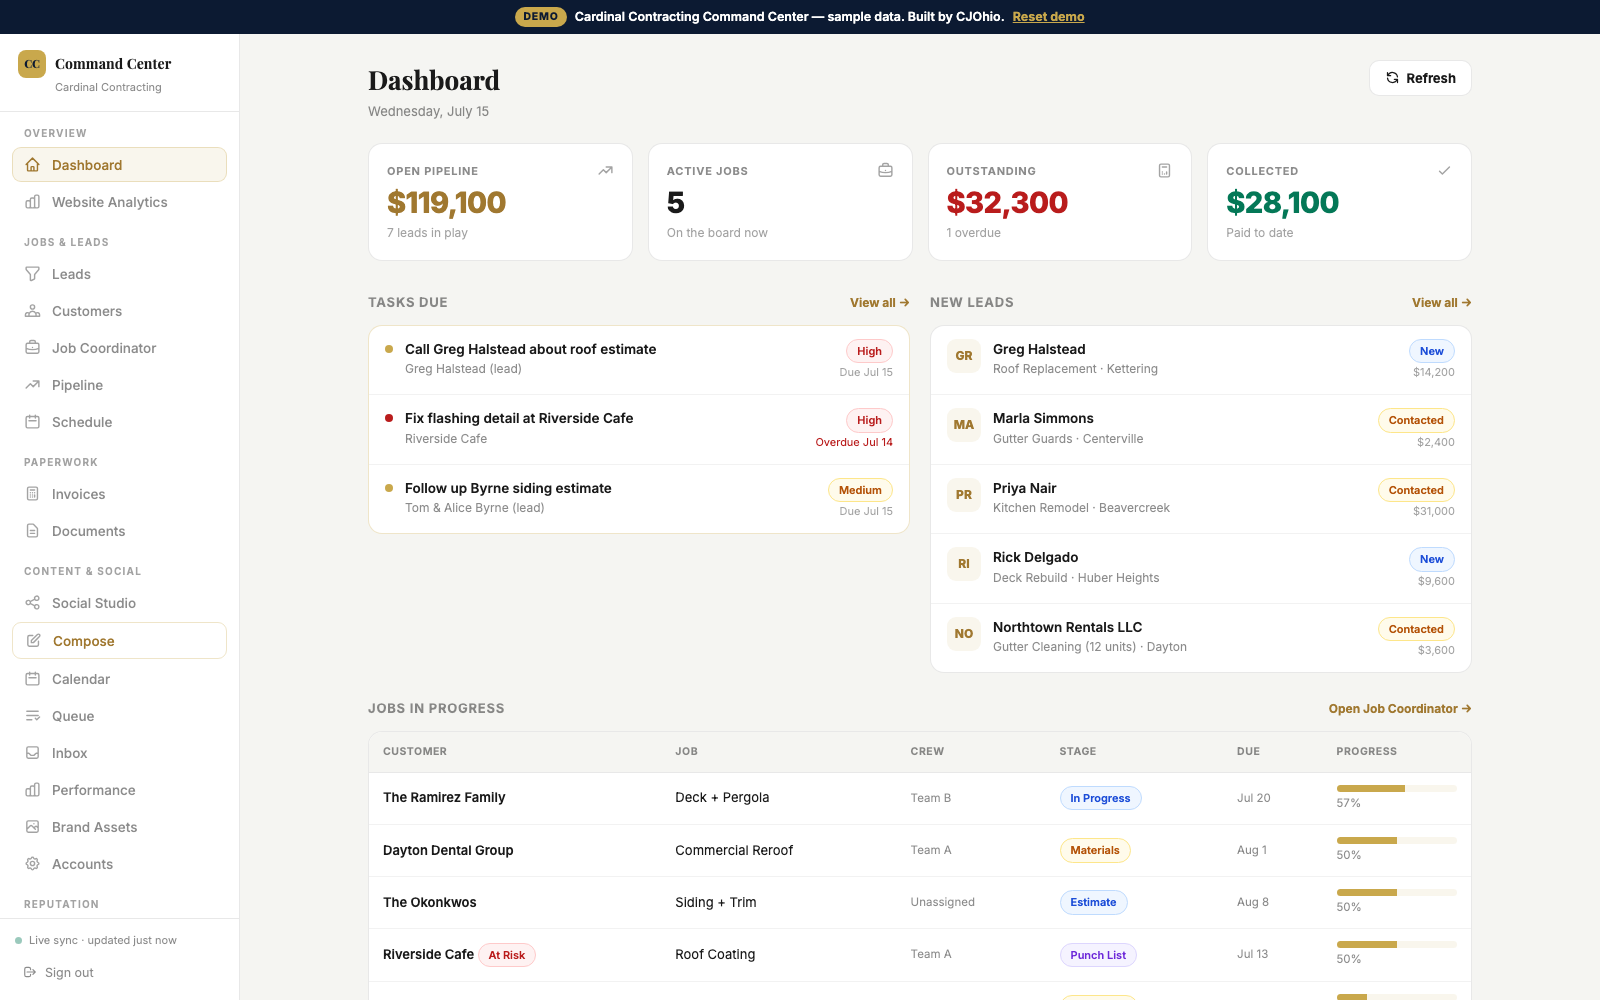Click the Dayton Dental Group progress bar

(1396, 841)
